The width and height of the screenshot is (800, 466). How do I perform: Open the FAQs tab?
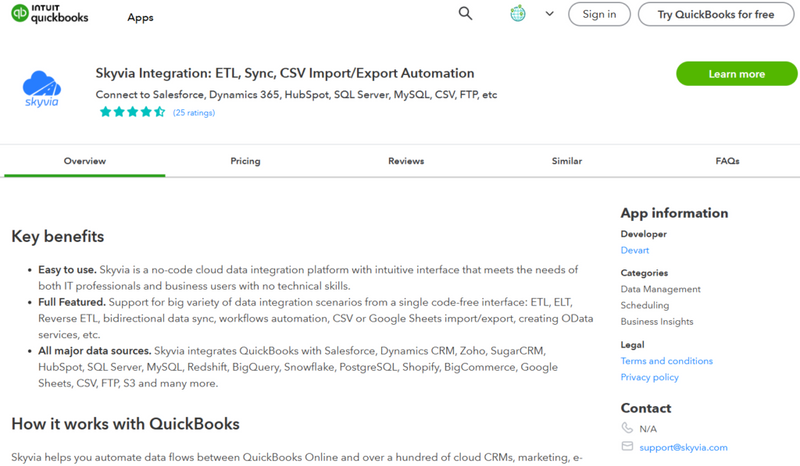click(x=727, y=161)
